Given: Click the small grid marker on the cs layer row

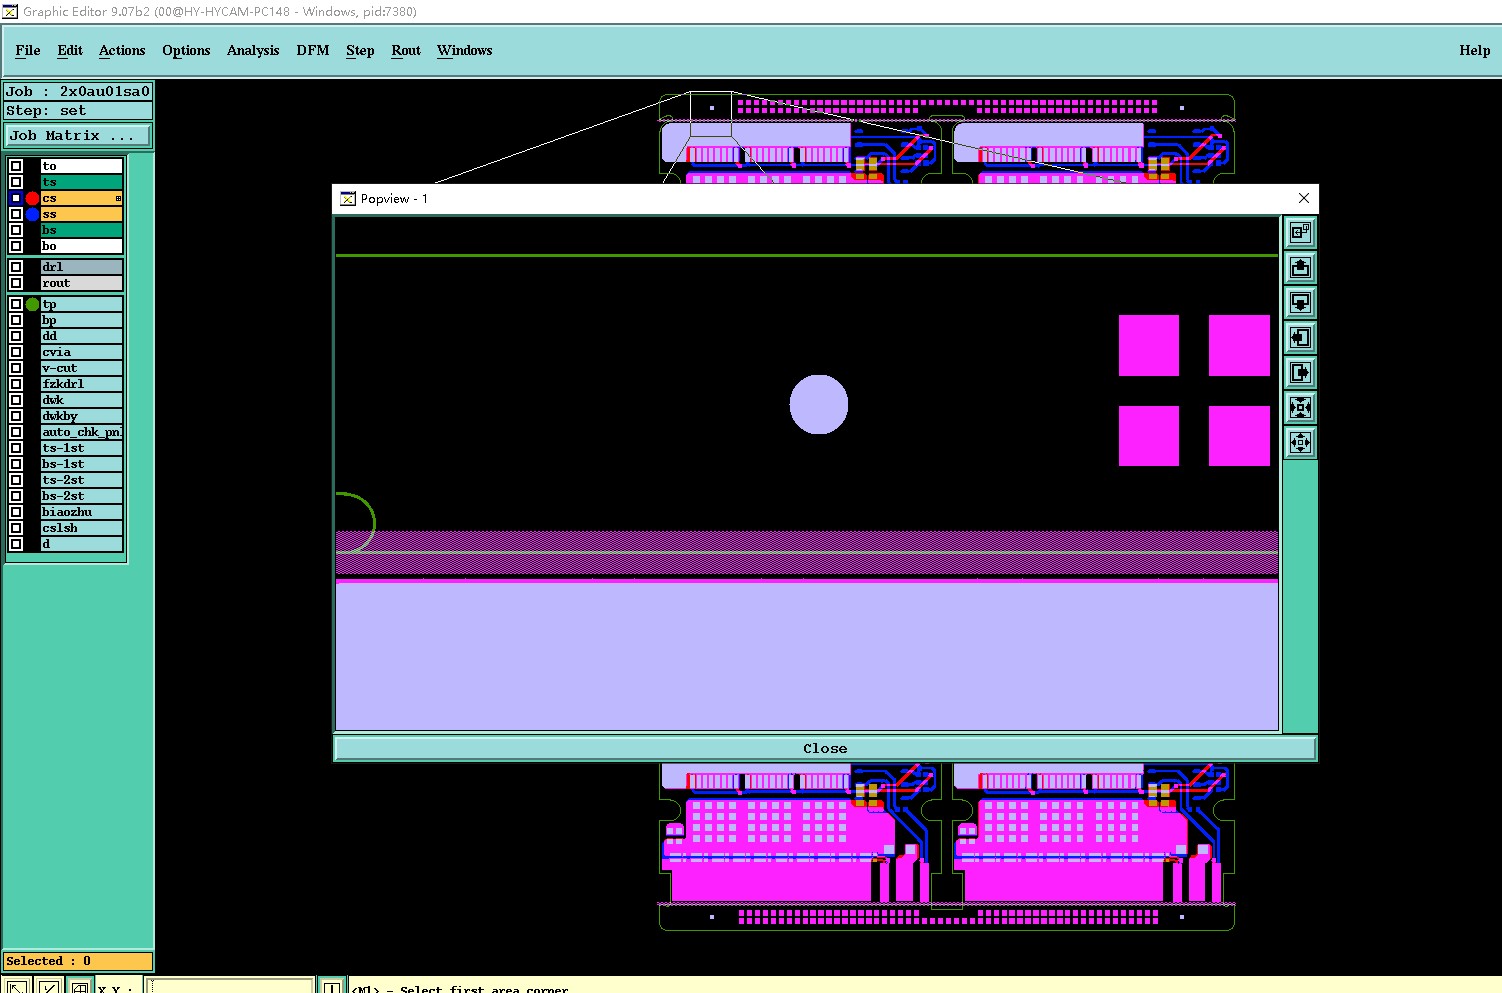Looking at the screenshot, I should click(118, 198).
